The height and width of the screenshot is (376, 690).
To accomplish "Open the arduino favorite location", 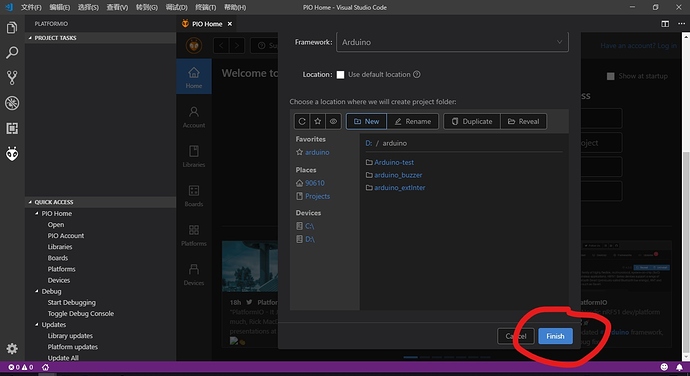I will click(x=317, y=152).
